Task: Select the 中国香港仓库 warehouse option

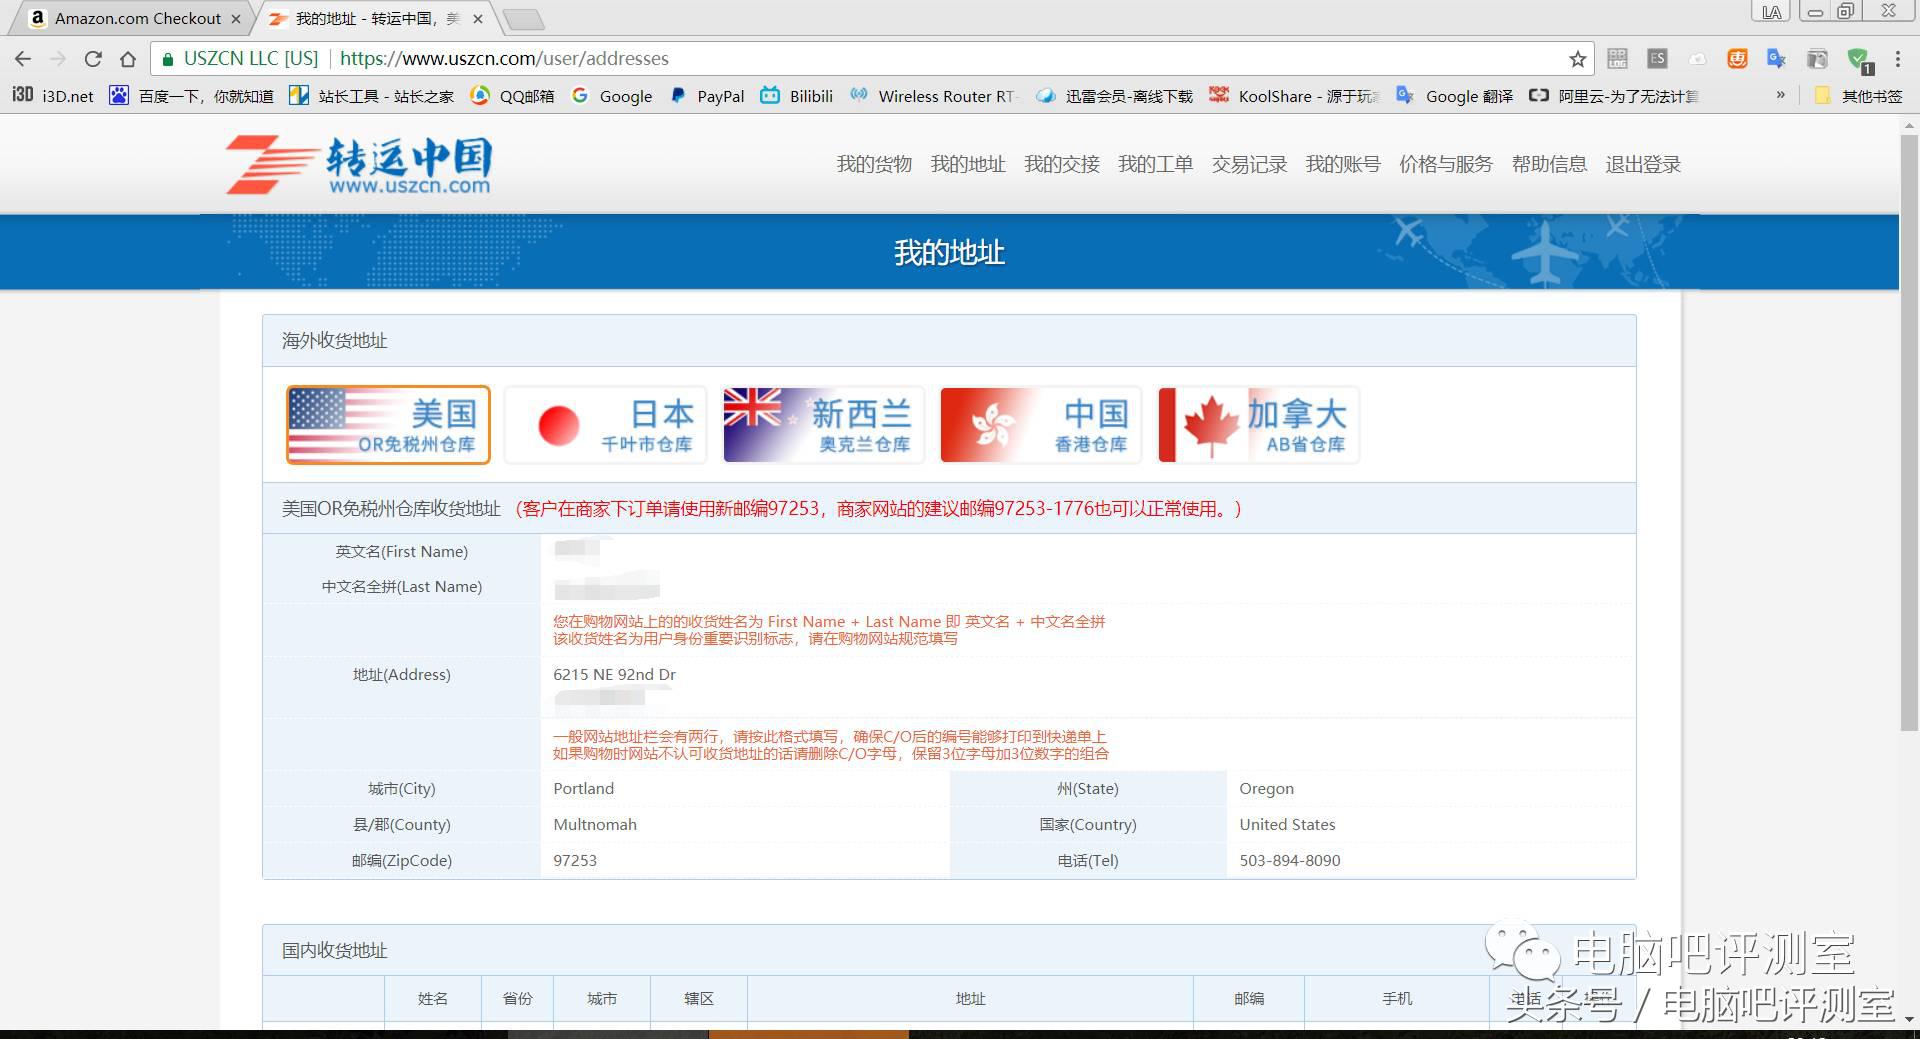Action: [1040, 424]
